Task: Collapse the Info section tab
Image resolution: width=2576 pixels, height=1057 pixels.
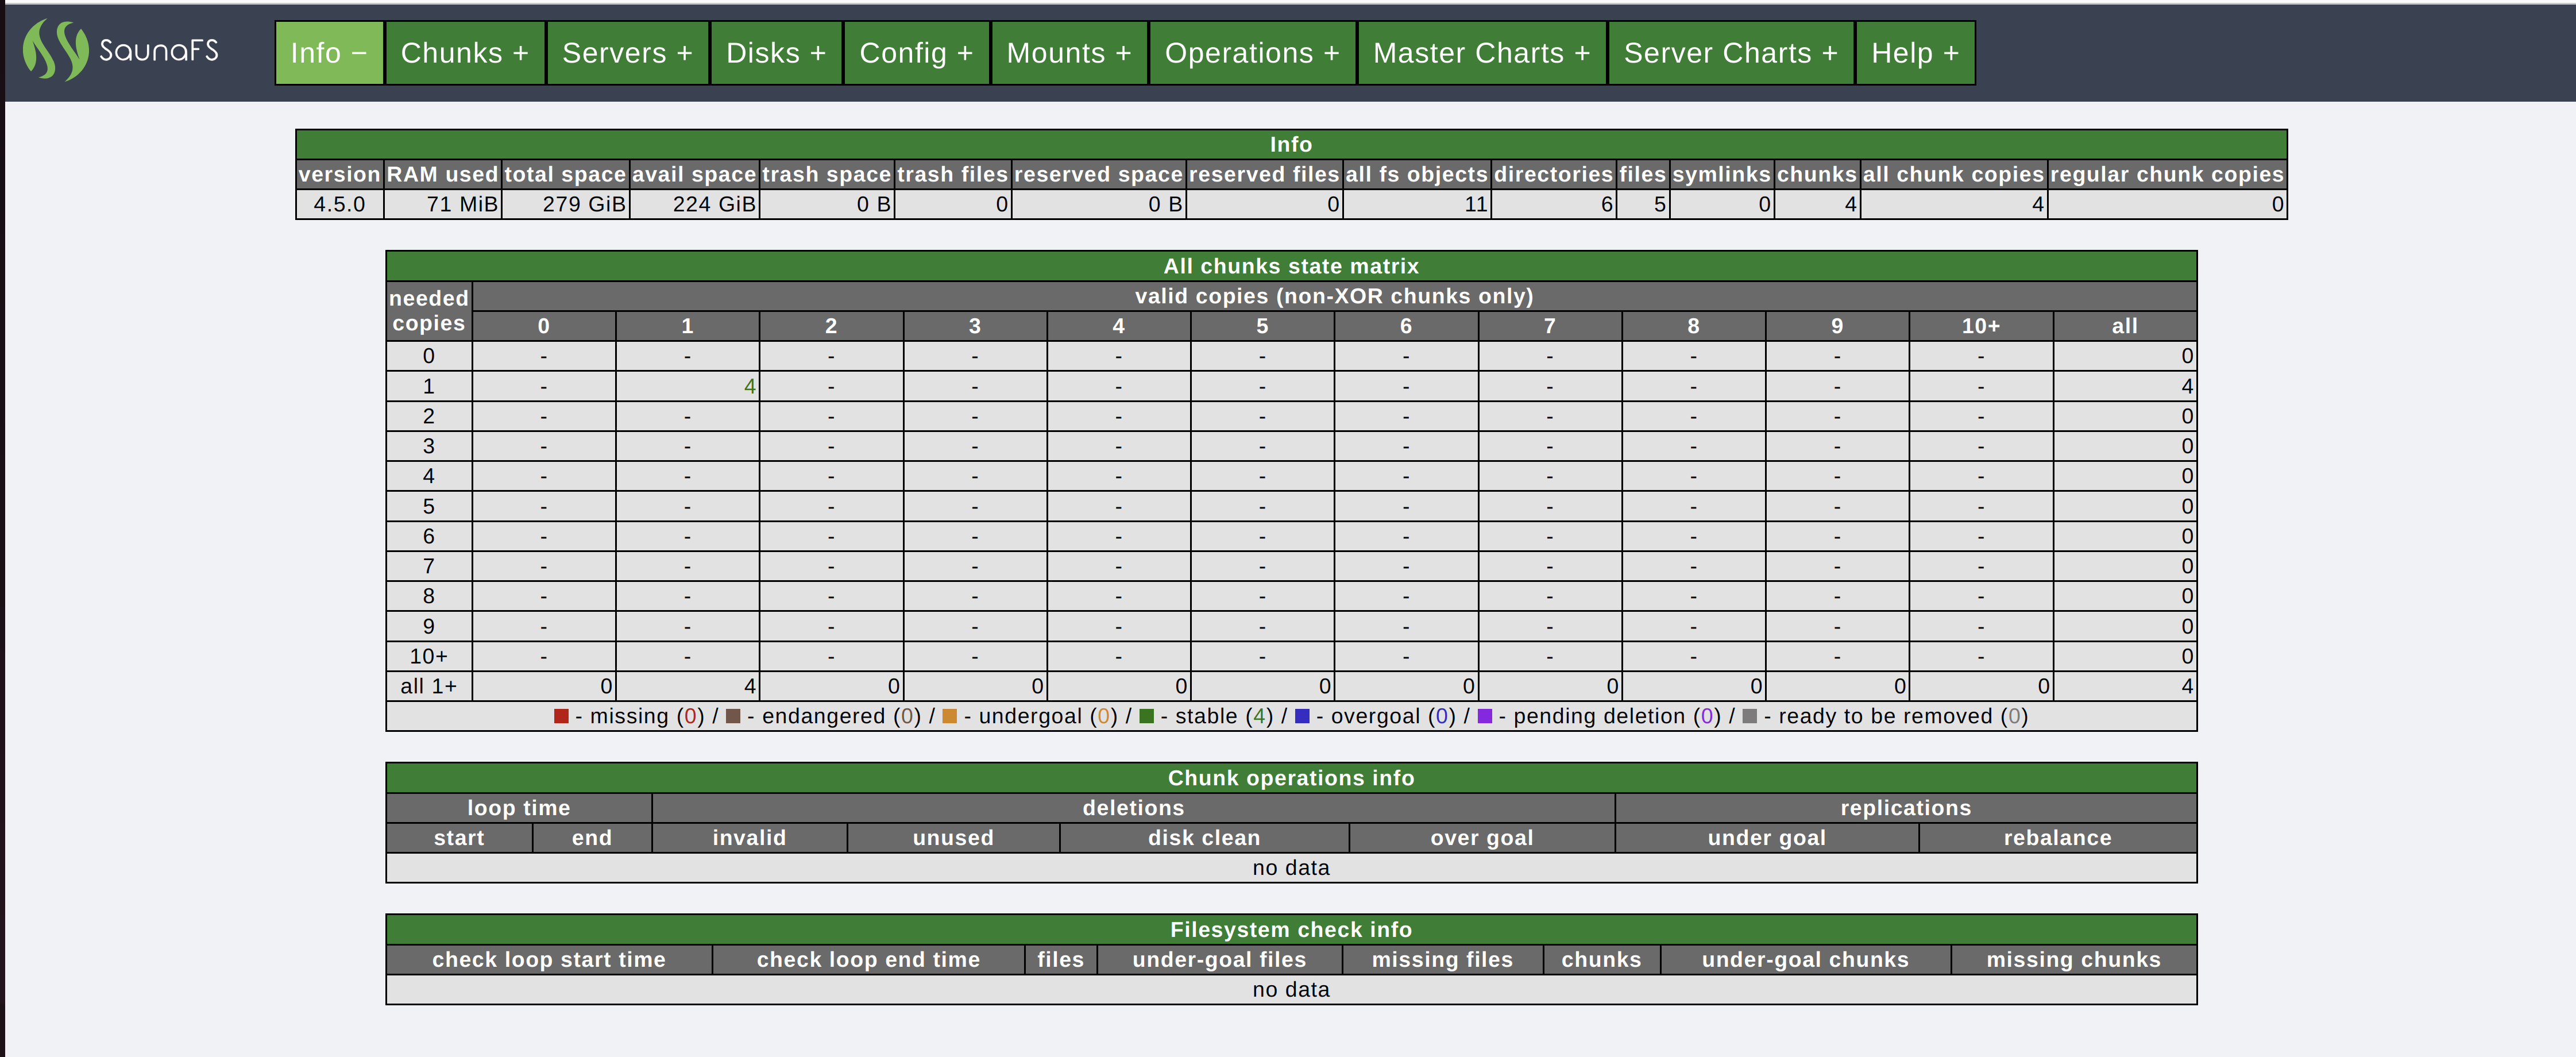Action: tap(329, 53)
